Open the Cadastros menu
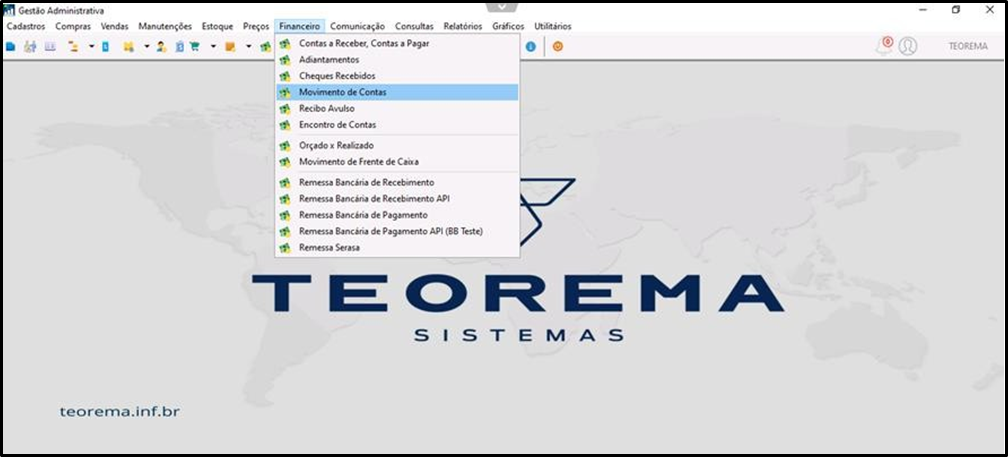This screenshot has height=457, width=1008. point(26,26)
